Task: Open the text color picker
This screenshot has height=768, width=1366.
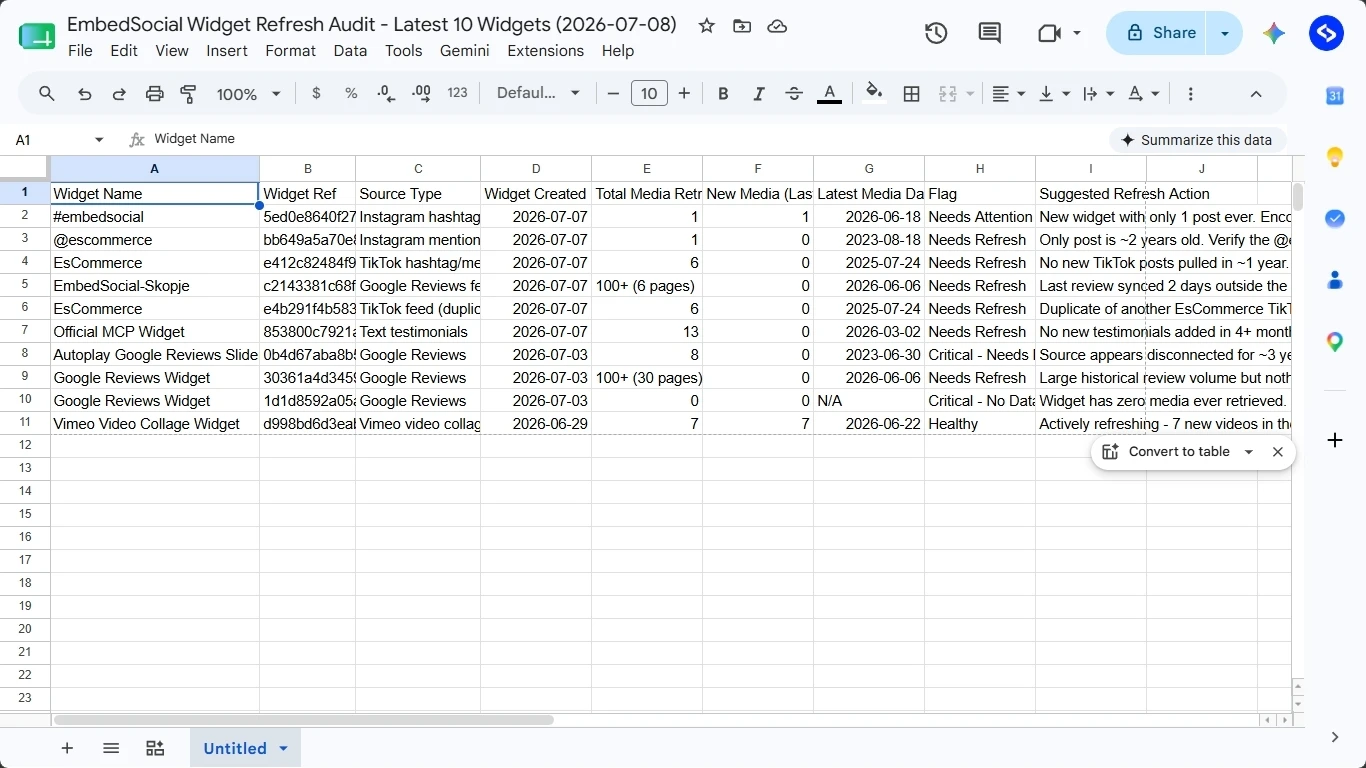Action: coord(829,93)
